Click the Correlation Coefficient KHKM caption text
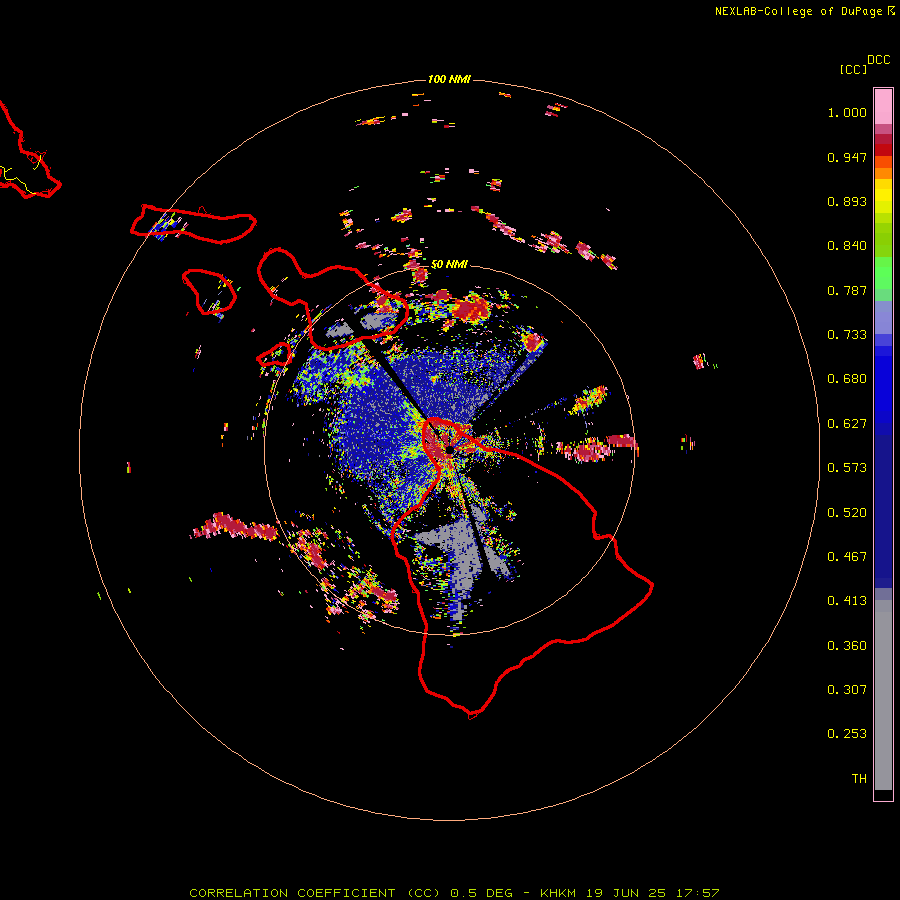Image resolution: width=900 pixels, height=900 pixels. (454, 893)
